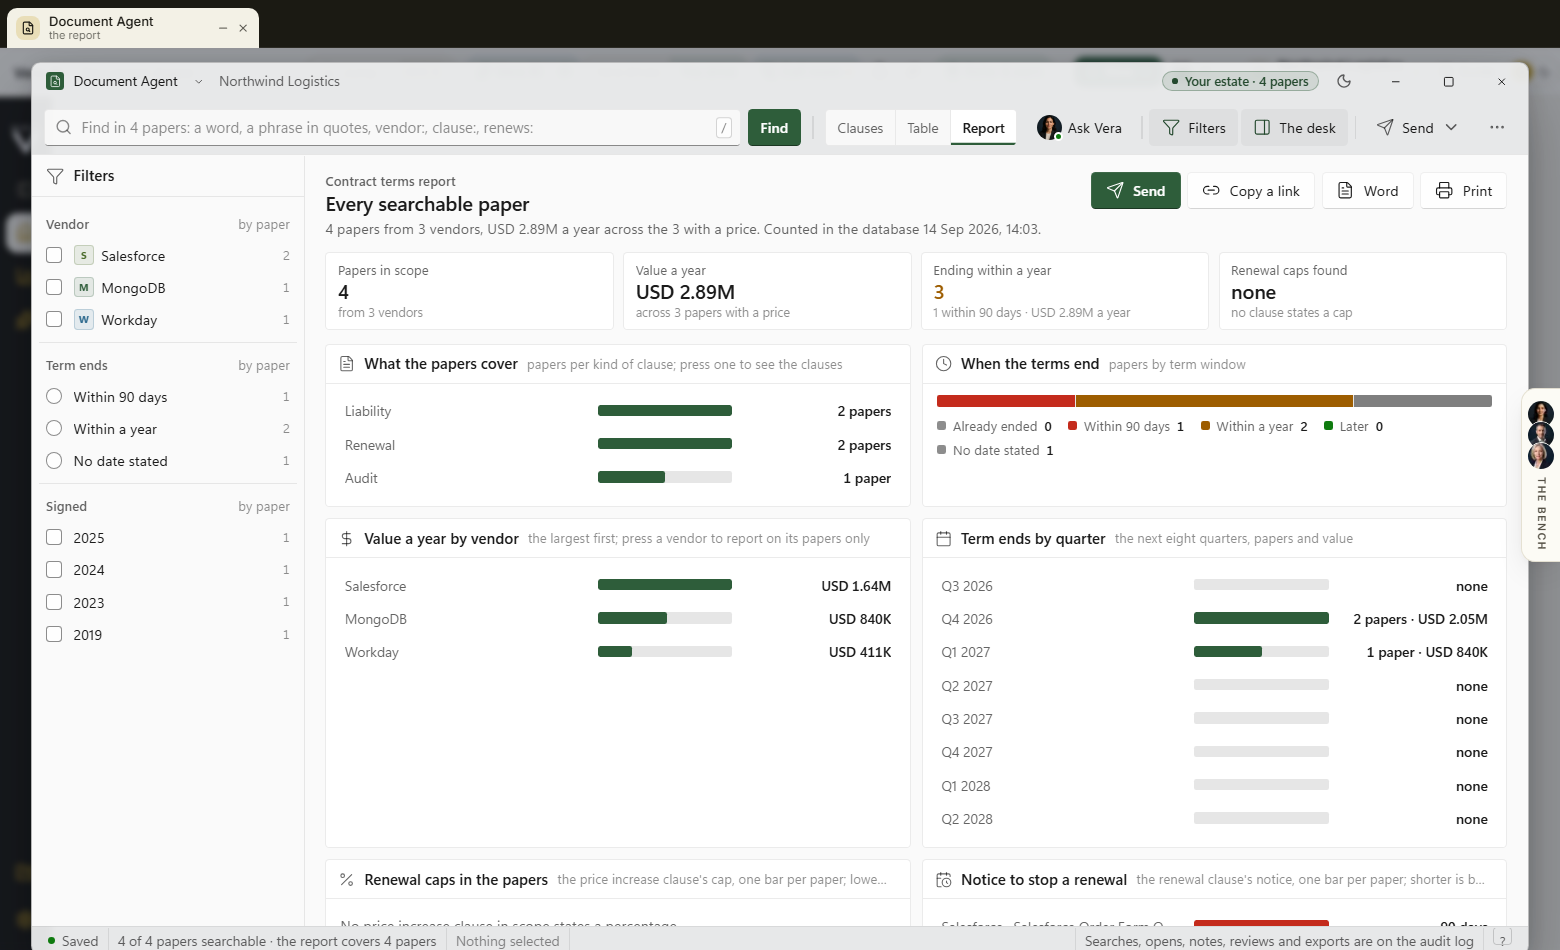Select 'Within 90 days' term filter
The height and width of the screenshot is (950, 1560).
(x=54, y=396)
